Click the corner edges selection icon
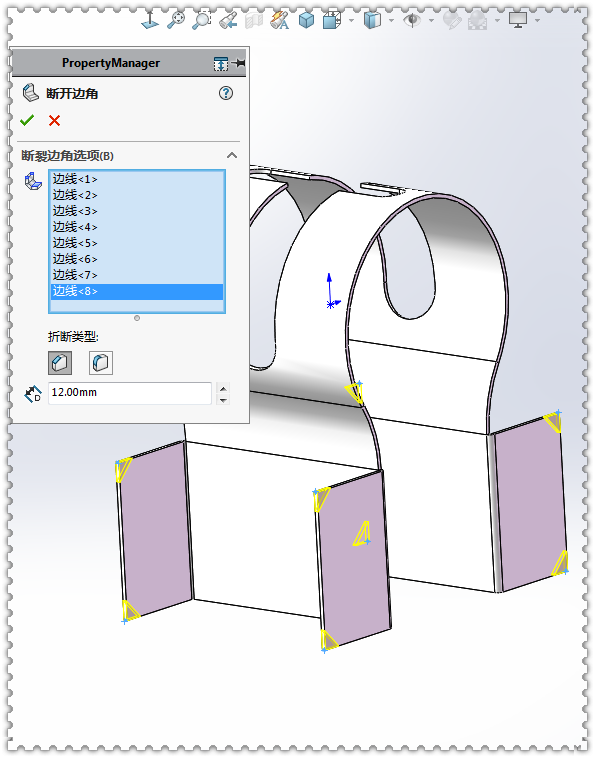The image size is (595, 758). click(33, 181)
